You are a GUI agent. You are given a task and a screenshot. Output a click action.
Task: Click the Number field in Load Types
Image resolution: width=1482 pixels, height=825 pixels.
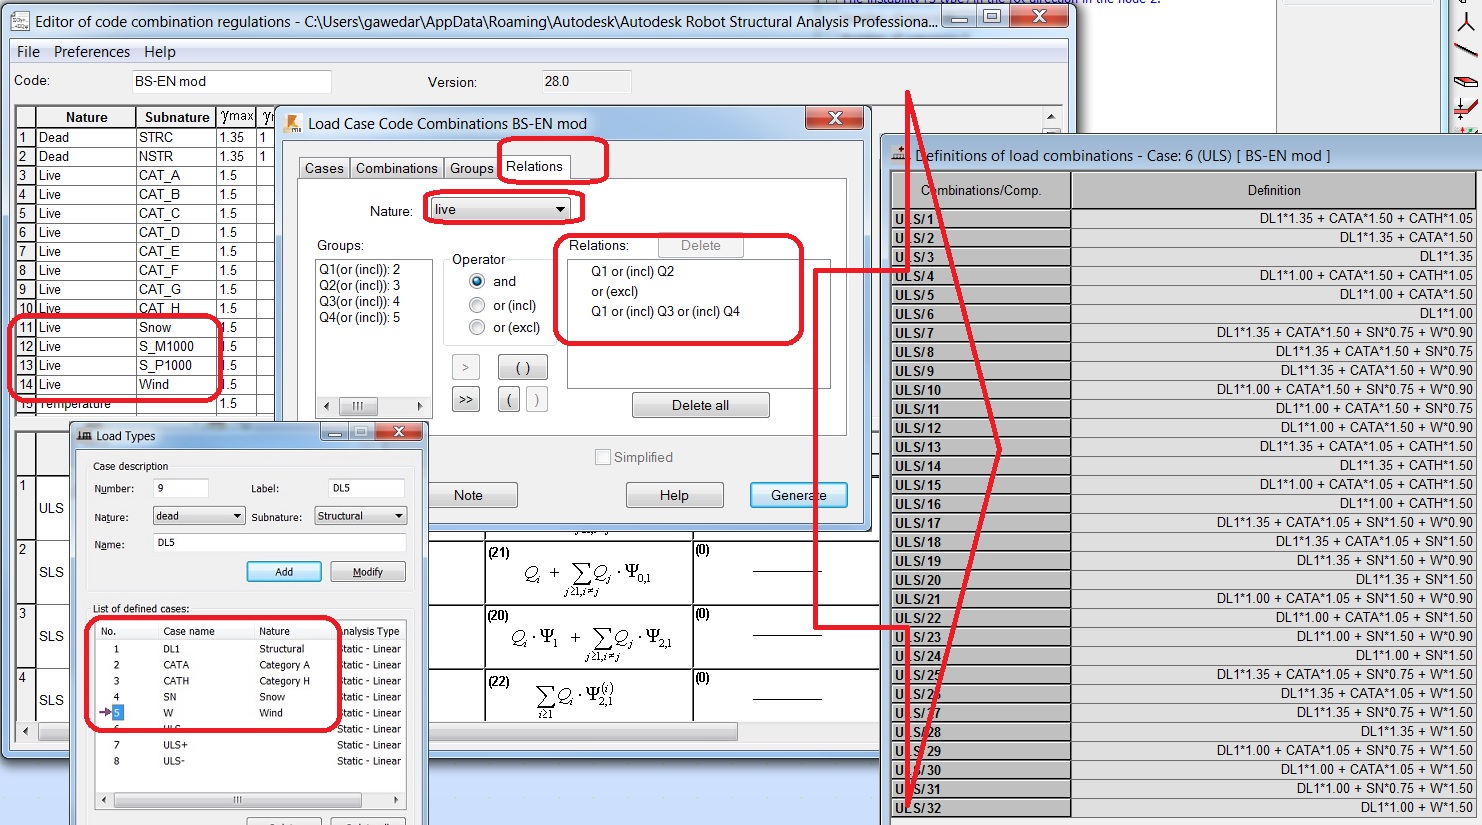point(181,488)
